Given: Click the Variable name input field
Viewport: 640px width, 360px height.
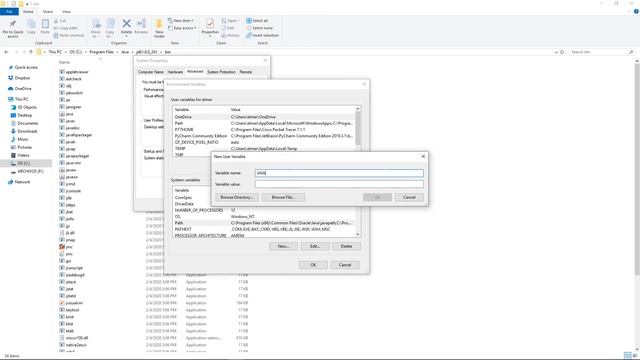Looking at the screenshot, I should point(339,173).
